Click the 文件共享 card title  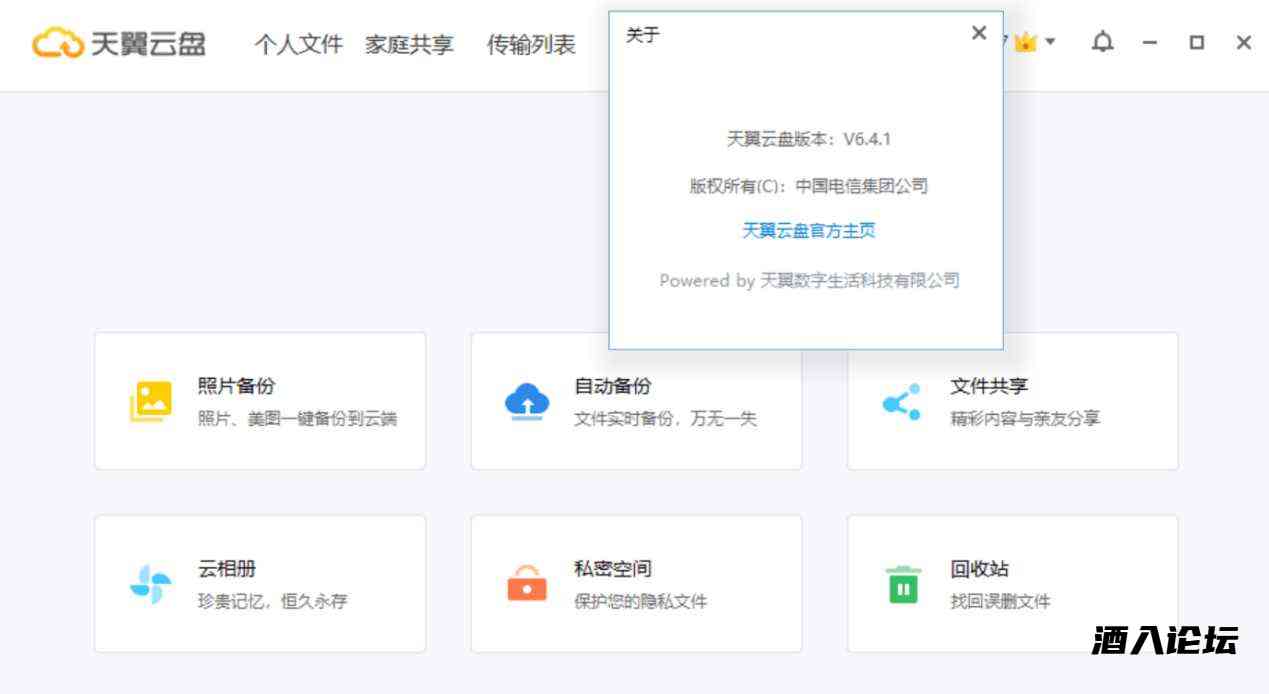point(988,386)
